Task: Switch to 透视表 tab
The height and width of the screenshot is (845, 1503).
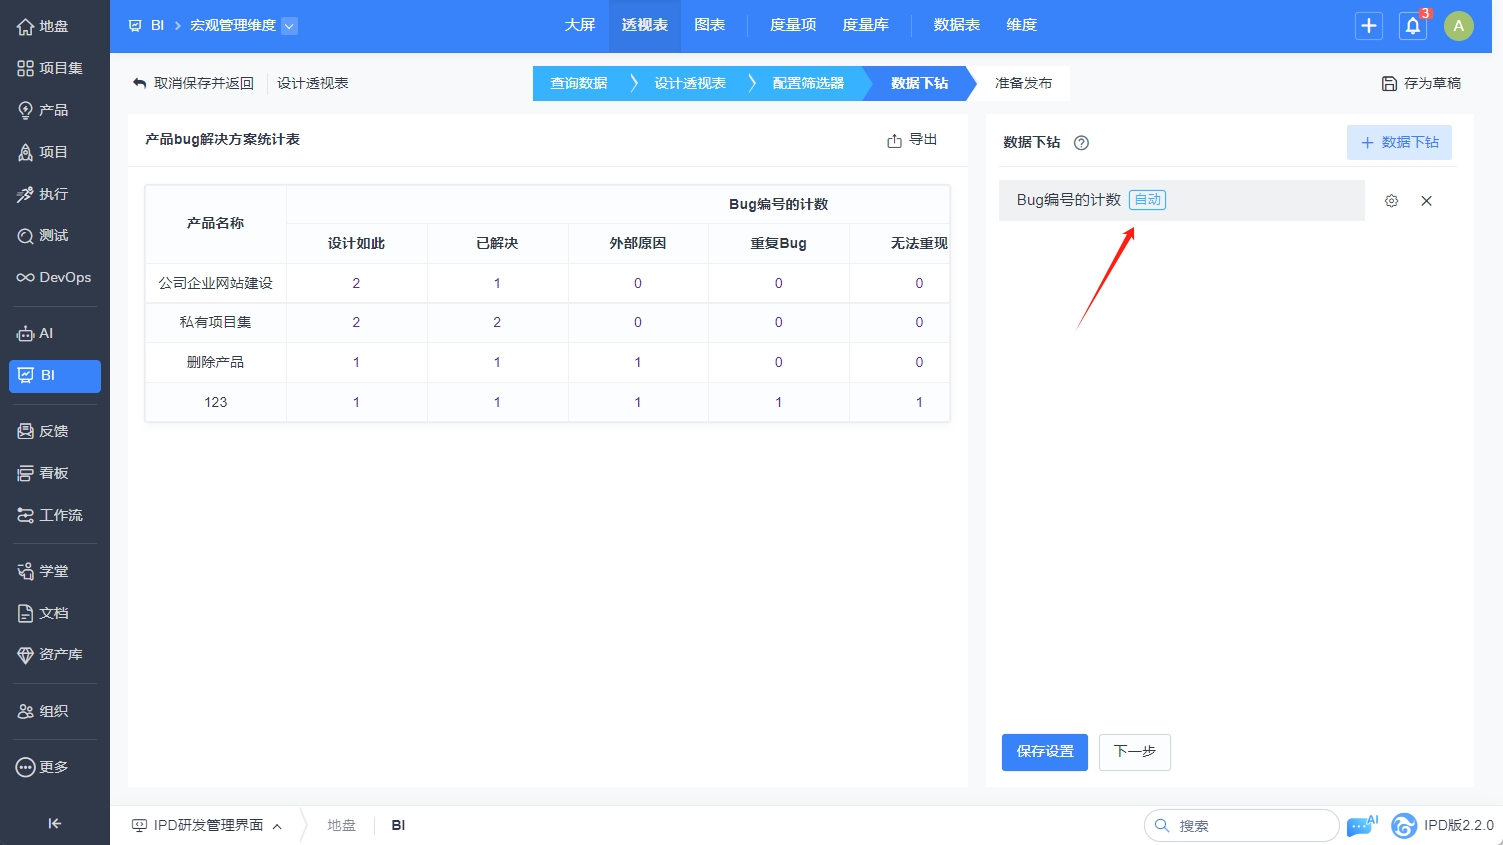Action: point(645,26)
